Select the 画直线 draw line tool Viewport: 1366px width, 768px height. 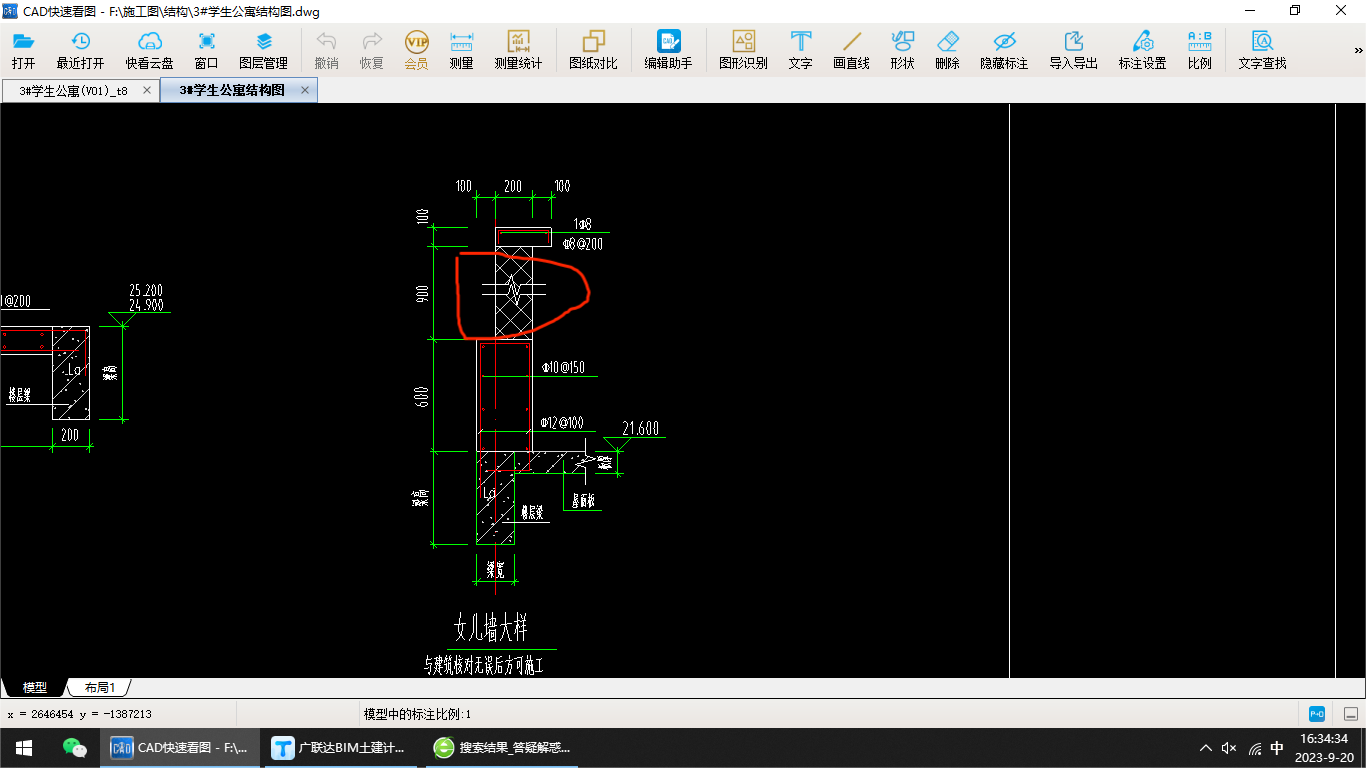point(851,50)
